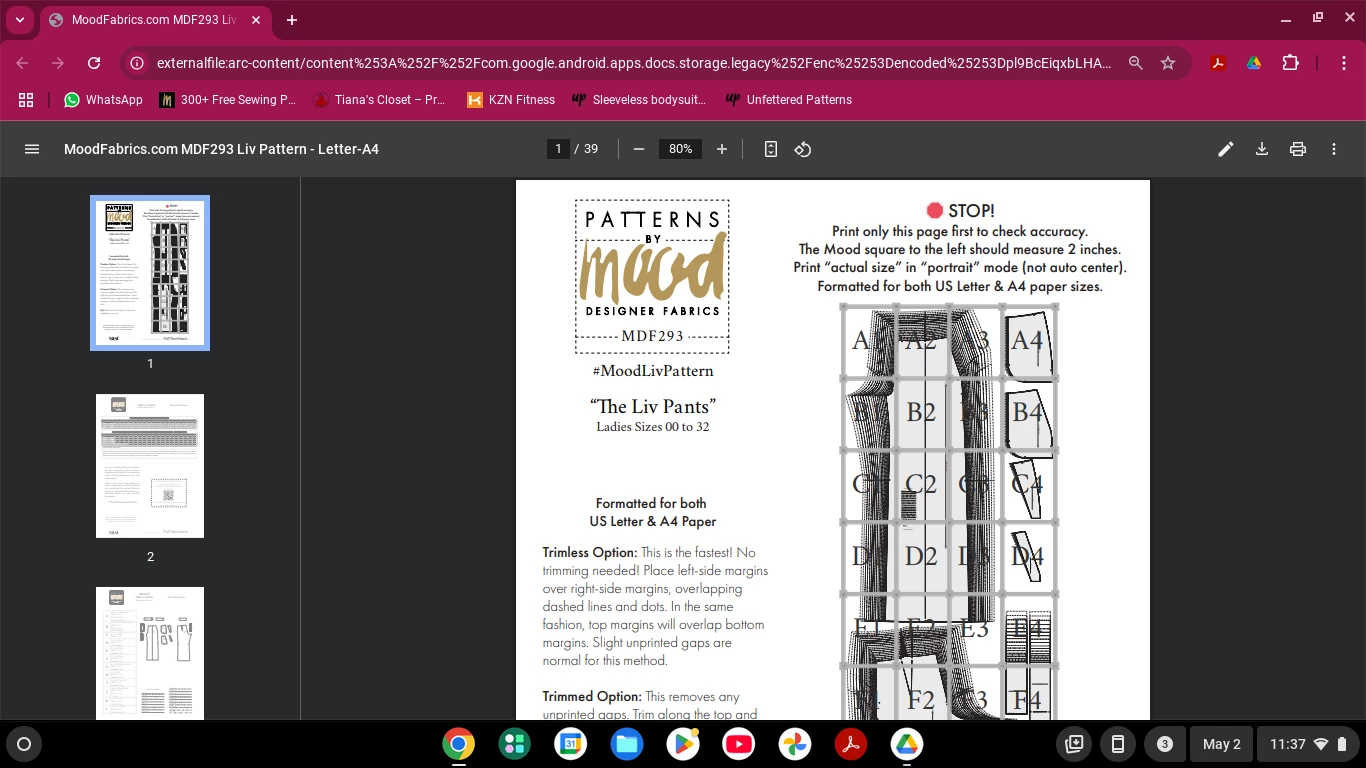The width and height of the screenshot is (1366, 768).
Task: Open Adobe Acrobat from the shelf
Action: (x=851, y=744)
